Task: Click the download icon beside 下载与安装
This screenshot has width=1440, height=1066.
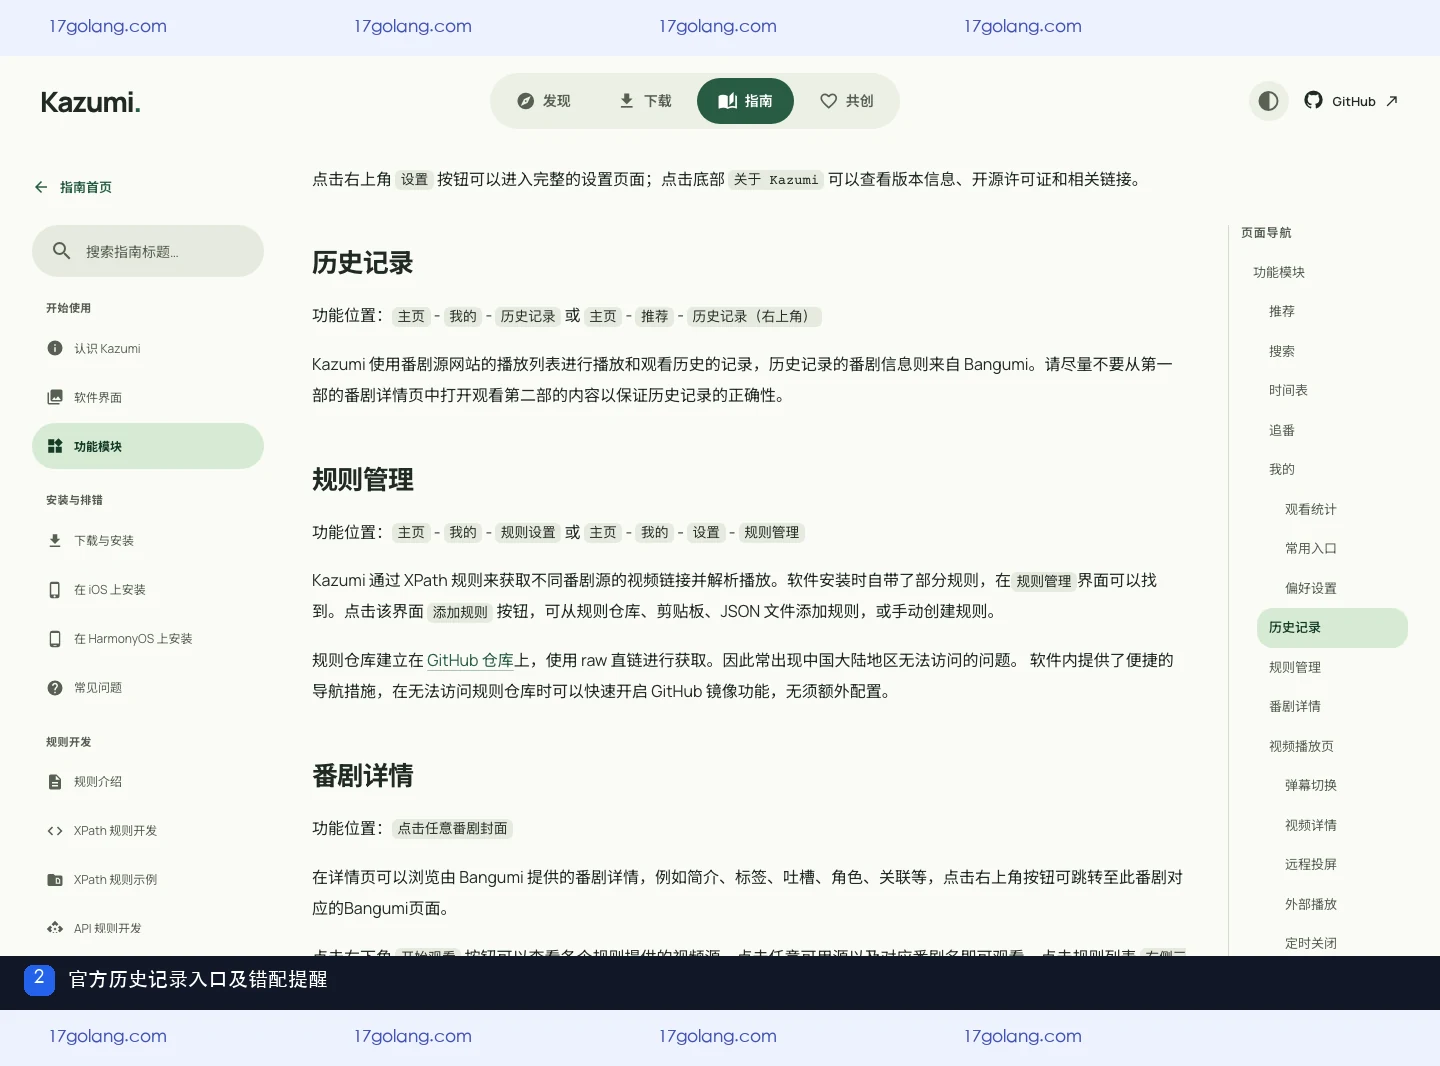Action: [55, 540]
